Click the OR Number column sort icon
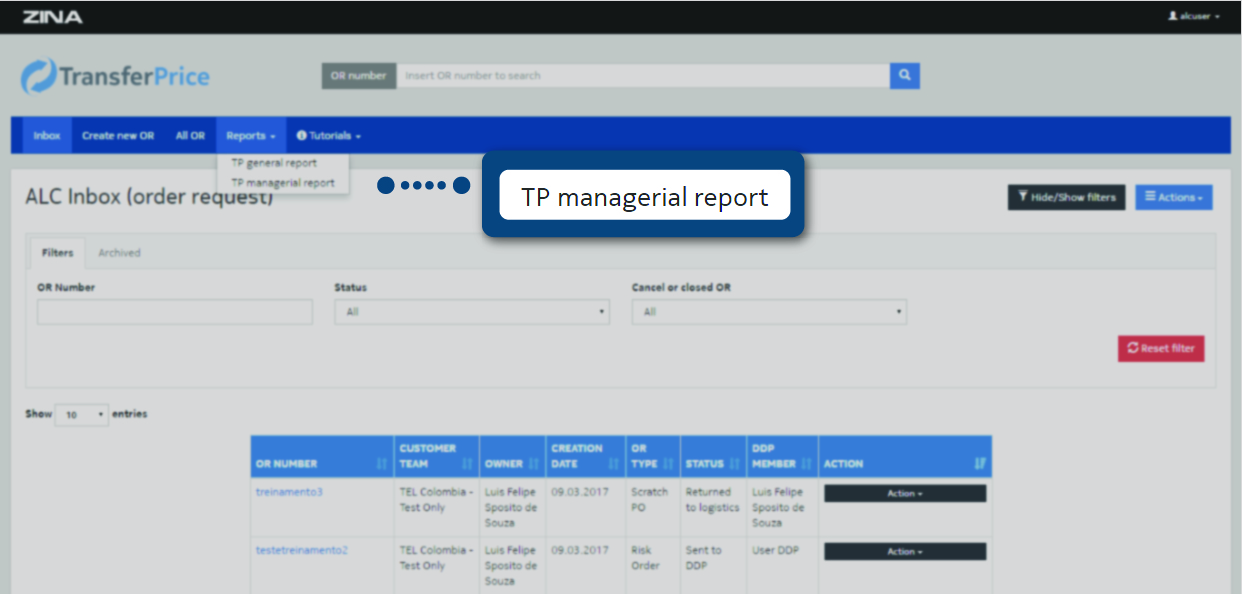 tap(381, 464)
